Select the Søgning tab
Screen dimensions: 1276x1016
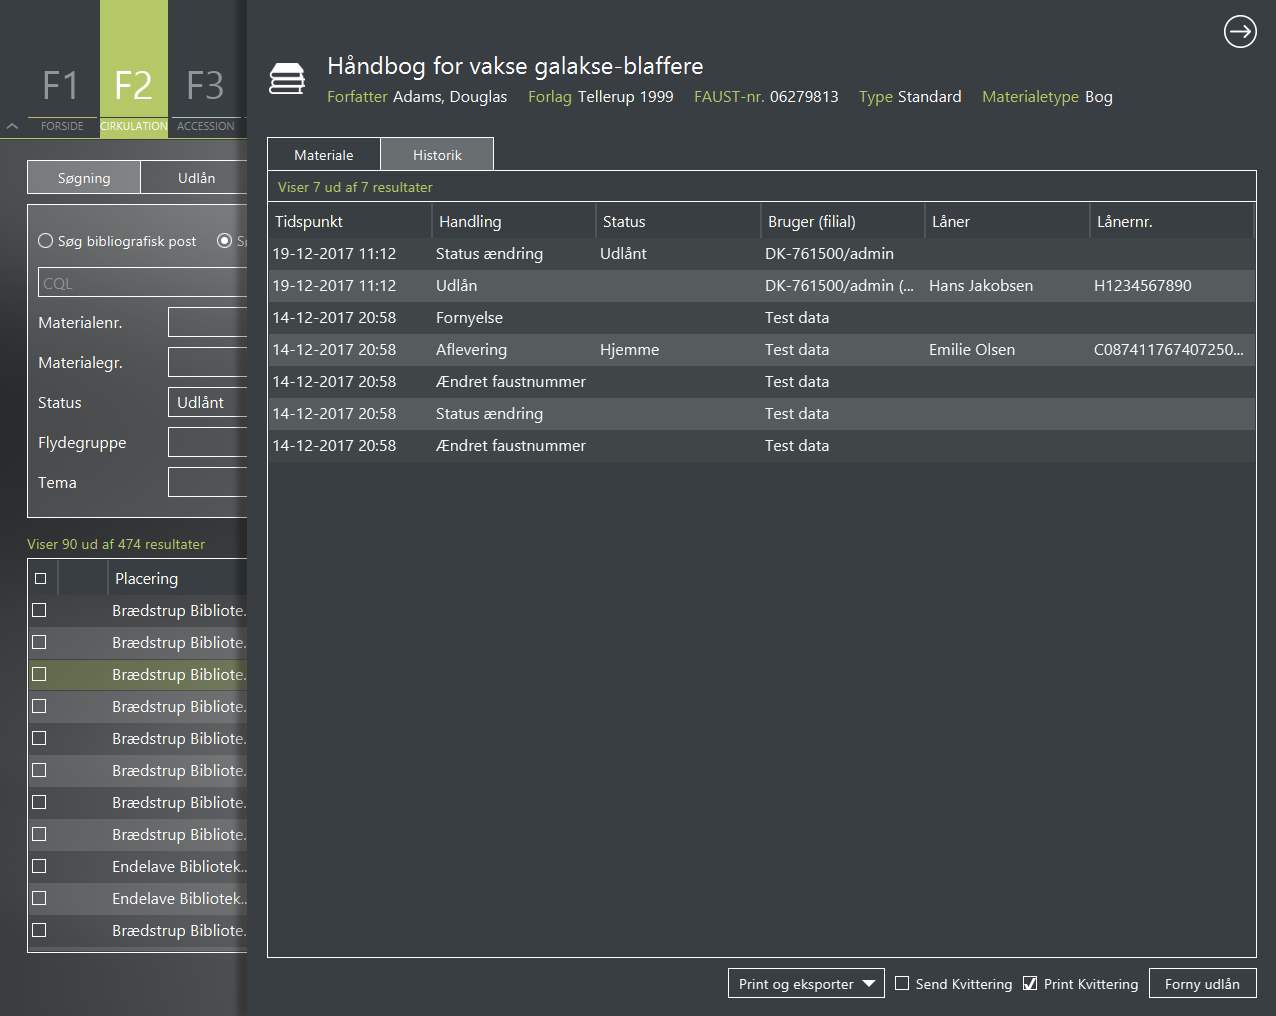84,178
